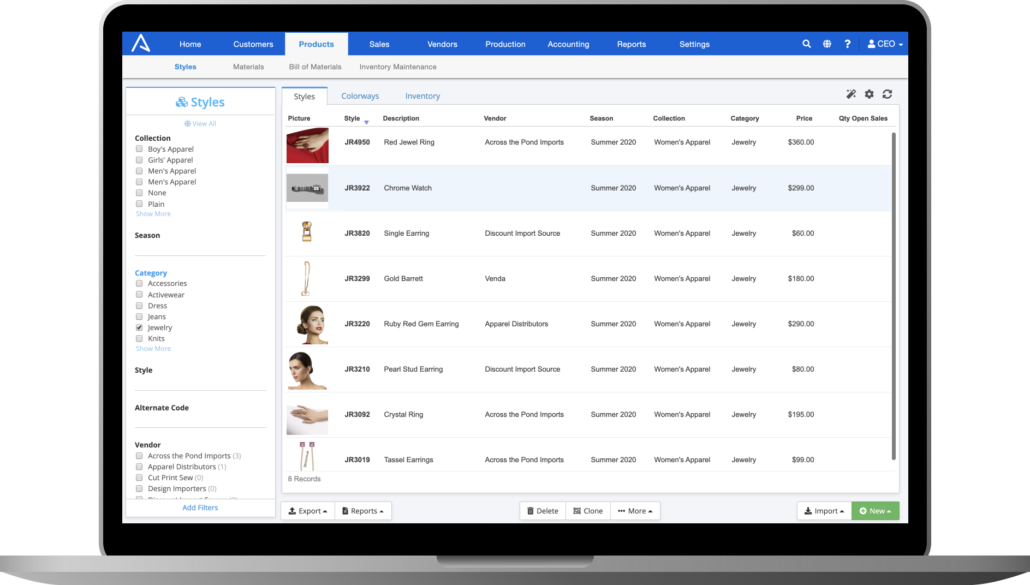
Task: Click the Clone button
Action: [588, 511]
